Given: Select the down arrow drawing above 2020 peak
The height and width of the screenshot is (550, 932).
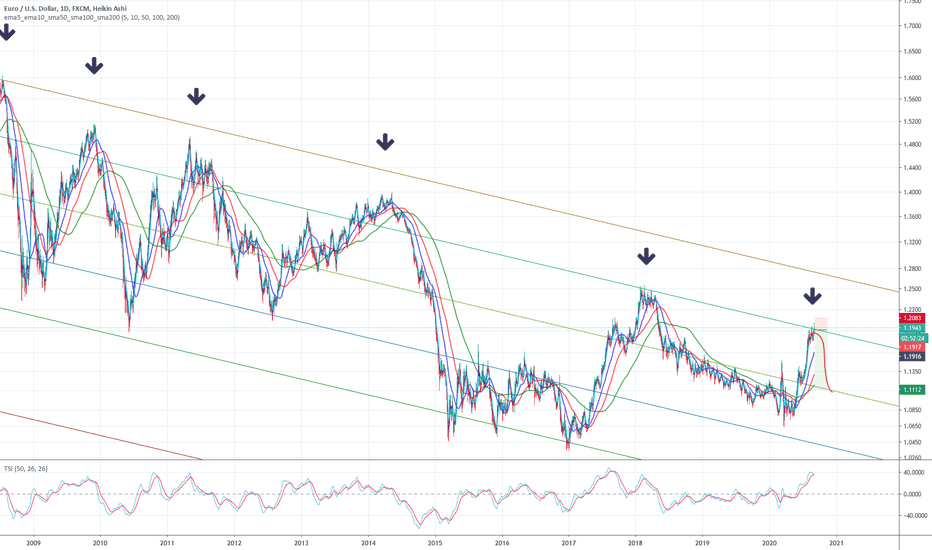Looking at the screenshot, I should (813, 296).
